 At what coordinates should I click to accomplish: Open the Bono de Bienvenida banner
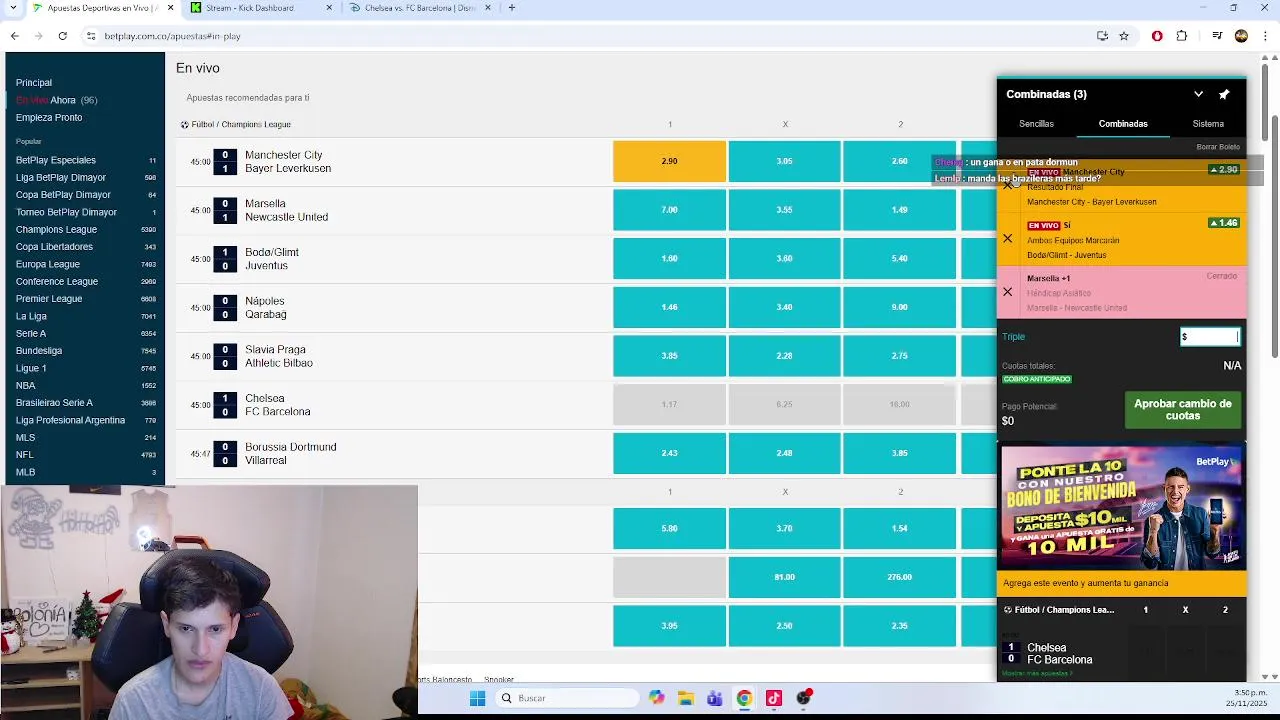coord(1122,508)
